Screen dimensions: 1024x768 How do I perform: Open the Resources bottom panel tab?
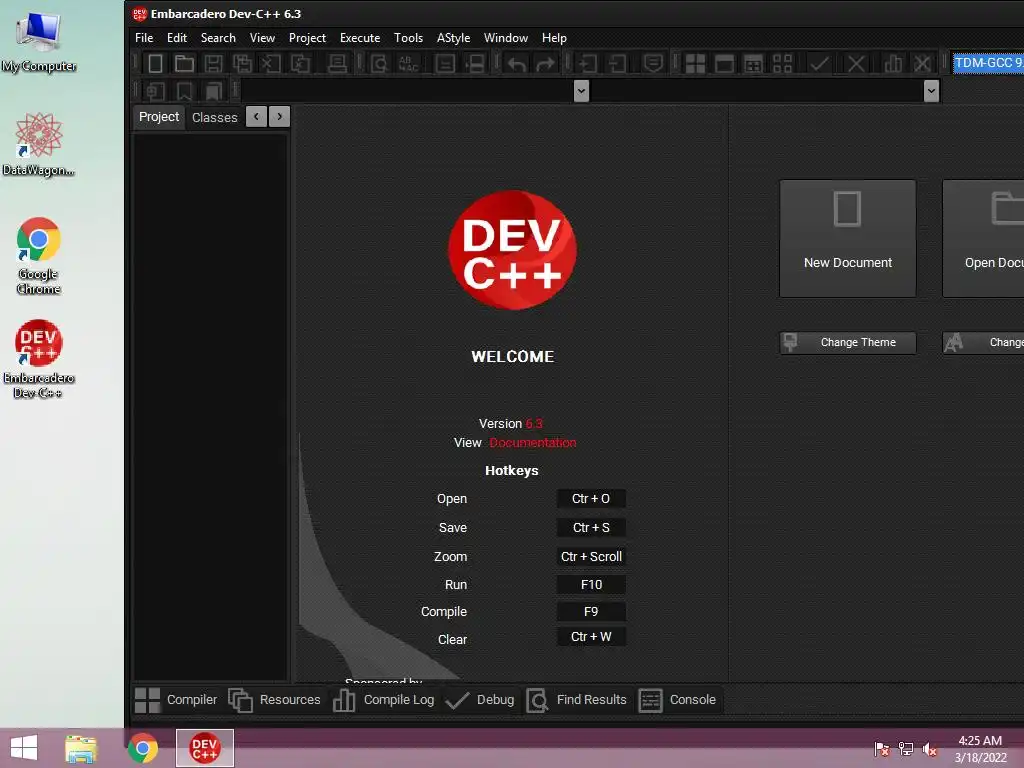pyautogui.click(x=275, y=699)
